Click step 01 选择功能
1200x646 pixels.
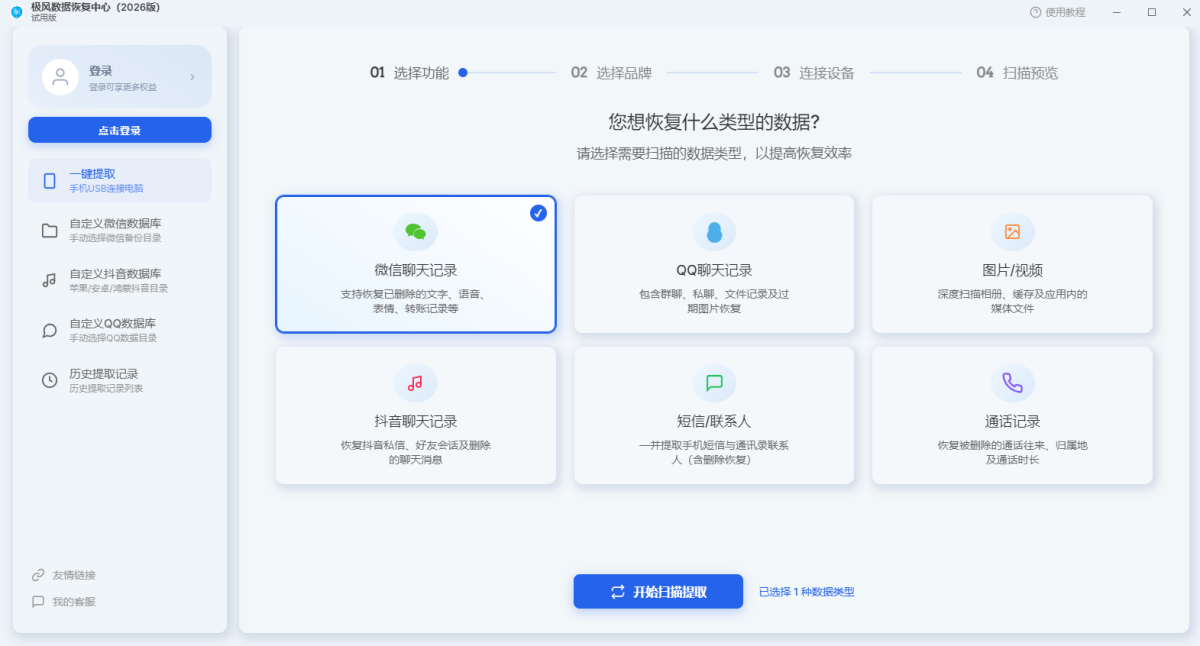(x=409, y=73)
